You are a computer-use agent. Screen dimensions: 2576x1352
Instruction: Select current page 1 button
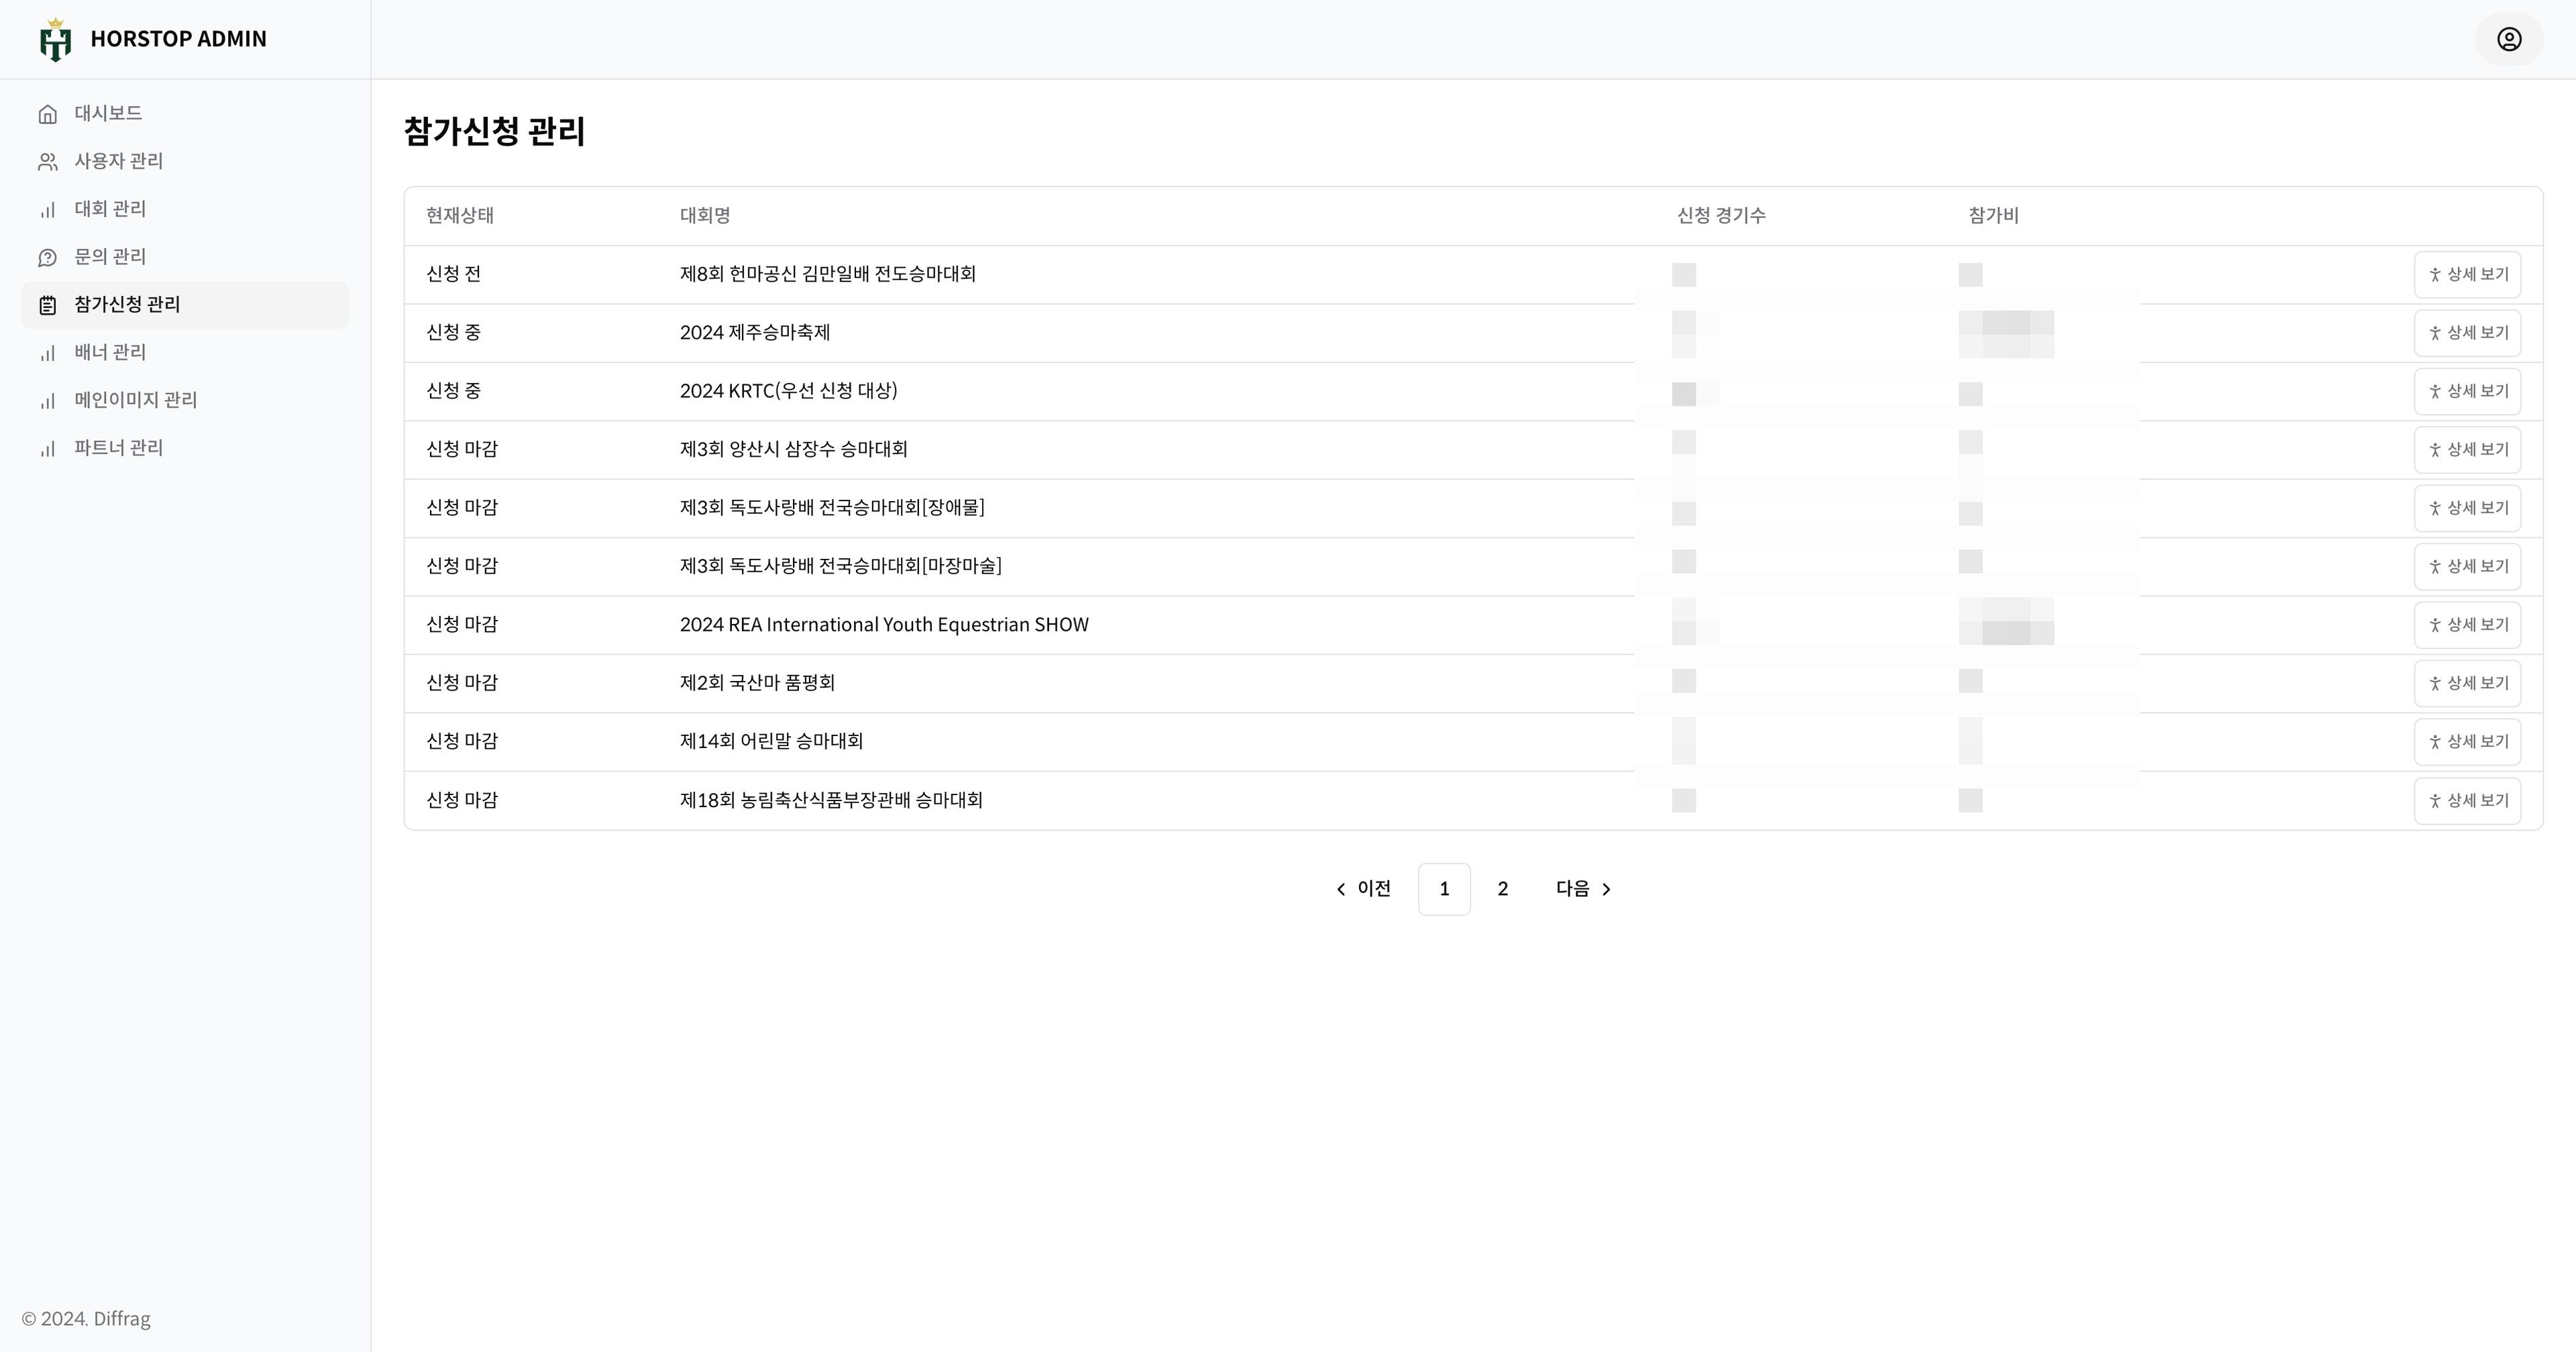coord(1444,889)
